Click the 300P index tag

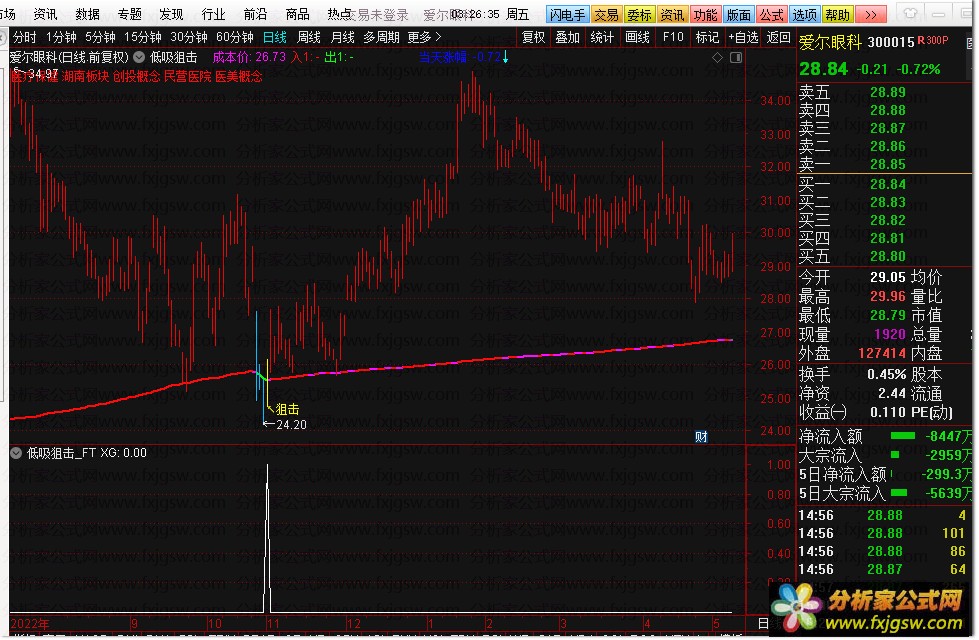point(937,41)
